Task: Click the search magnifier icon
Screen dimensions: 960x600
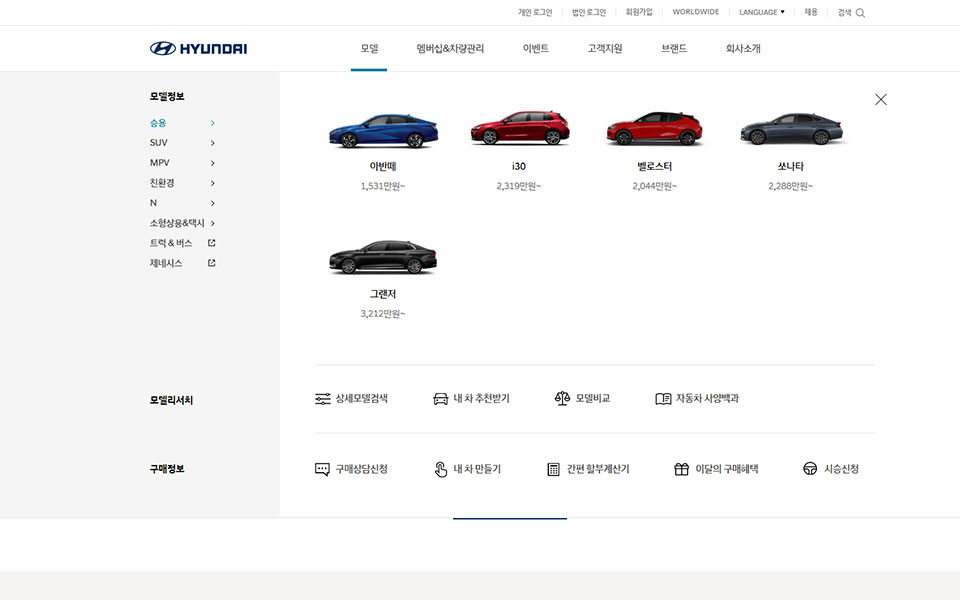Action: pos(860,13)
